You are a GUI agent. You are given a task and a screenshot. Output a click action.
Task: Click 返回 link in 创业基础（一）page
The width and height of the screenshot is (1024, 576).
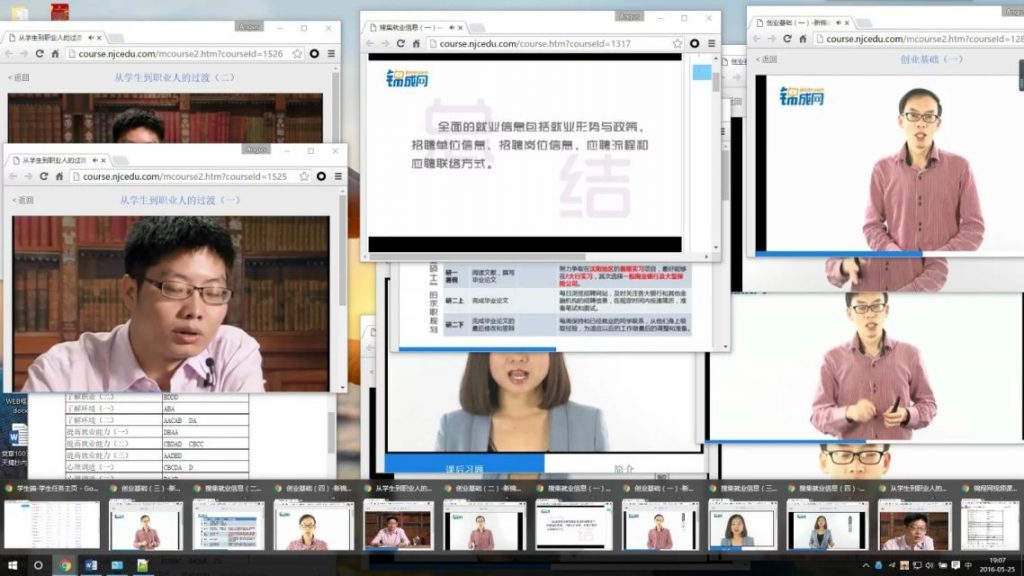pos(767,60)
